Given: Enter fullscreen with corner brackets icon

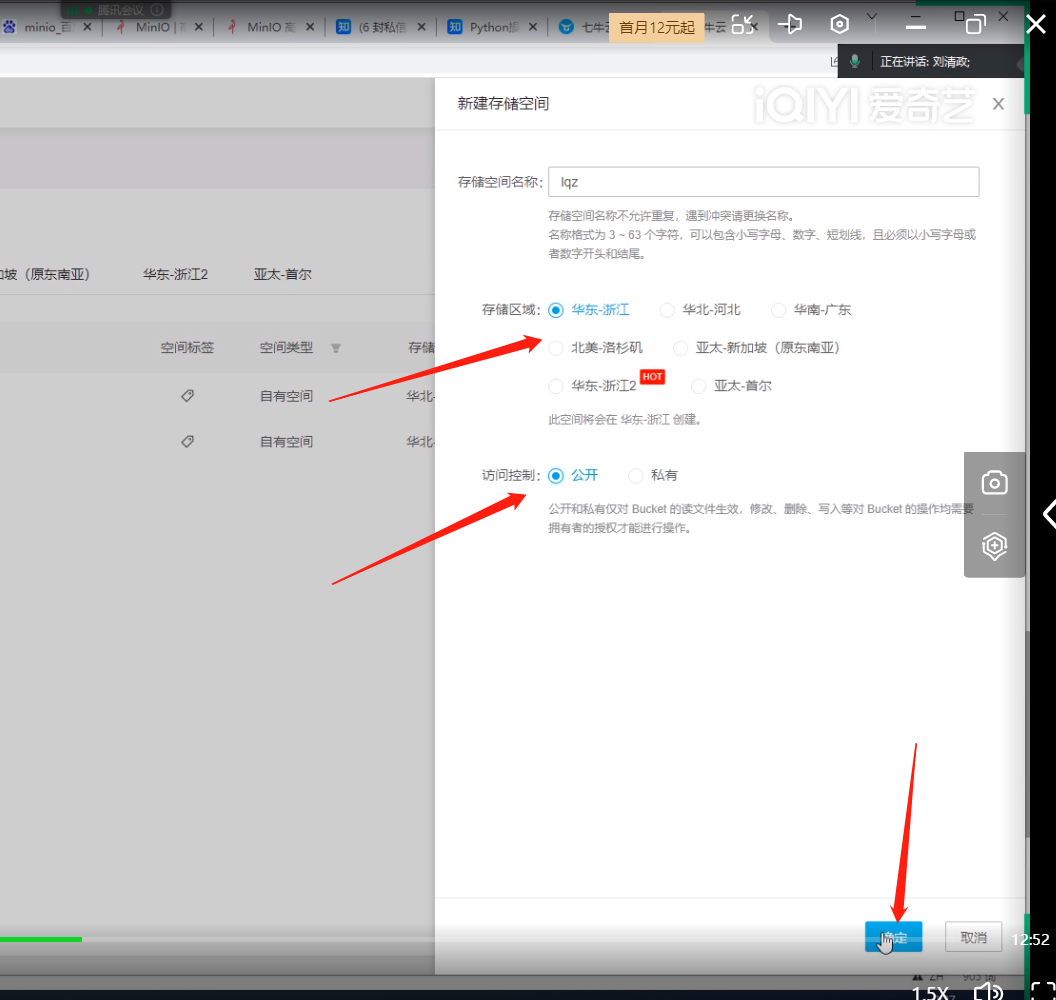Looking at the screenshot, I should click(x=1043, y=991).
